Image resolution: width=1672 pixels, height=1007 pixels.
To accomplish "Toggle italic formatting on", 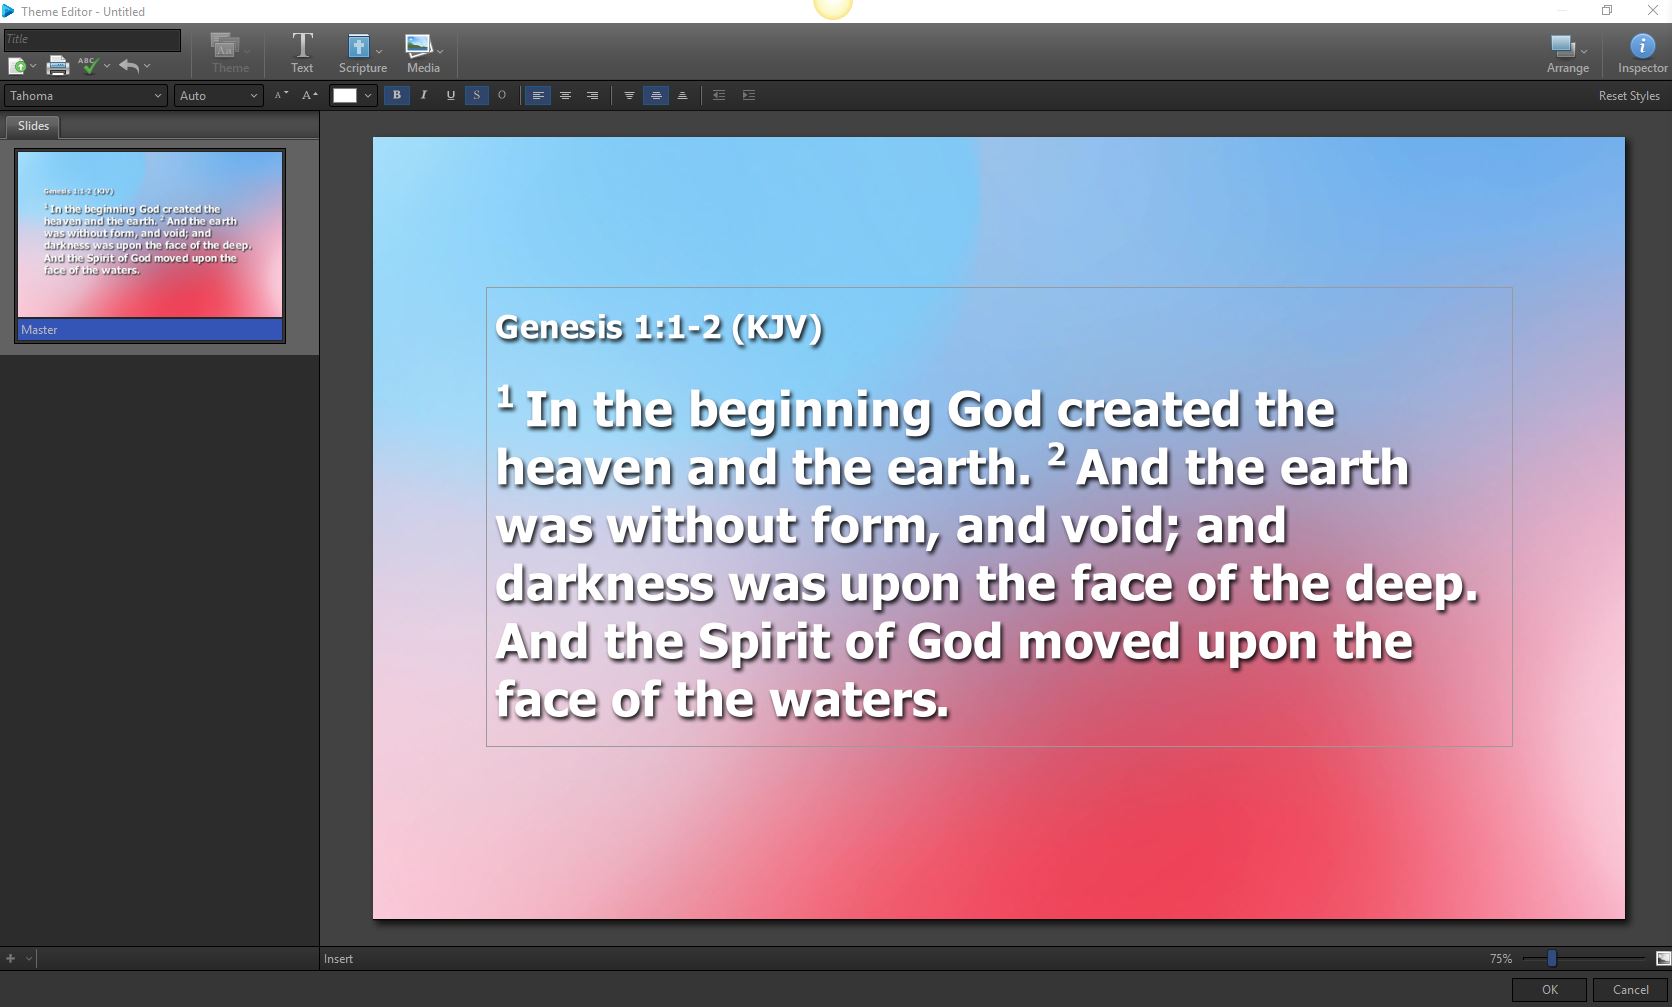I will pyautogui.click(x=423, y=95).
